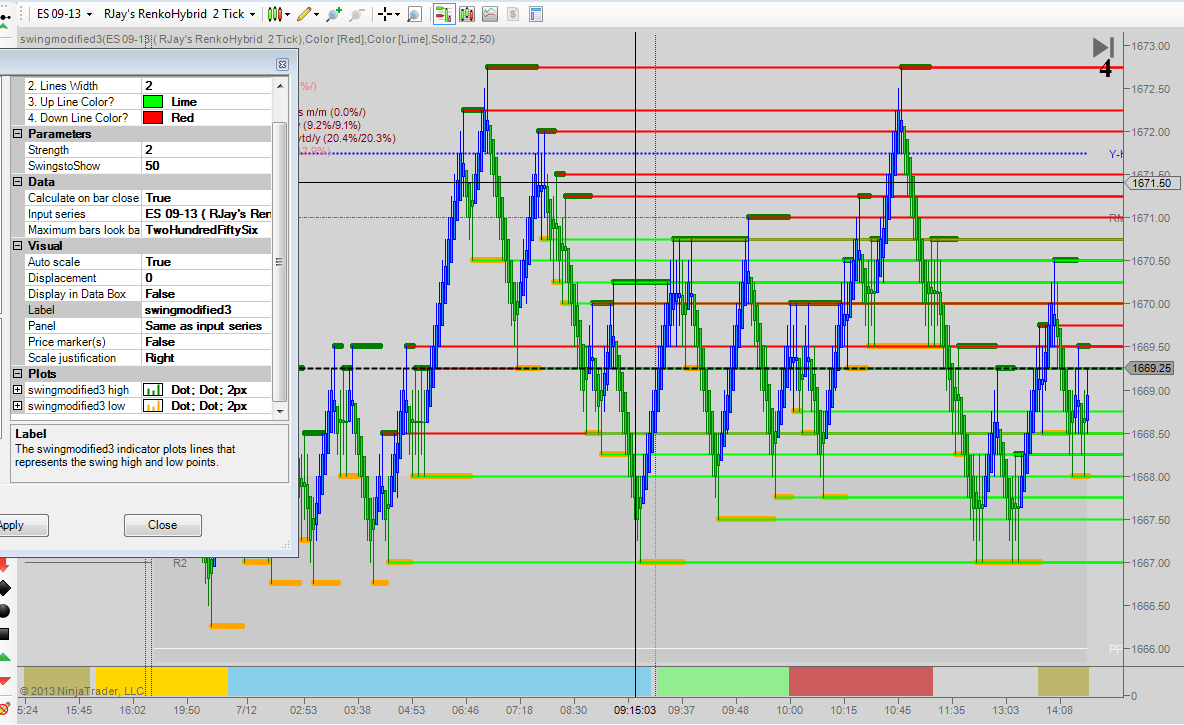Expand the swingmodified3 high plot
This screenshot has height=725, width=1184.
click(17, 390)
